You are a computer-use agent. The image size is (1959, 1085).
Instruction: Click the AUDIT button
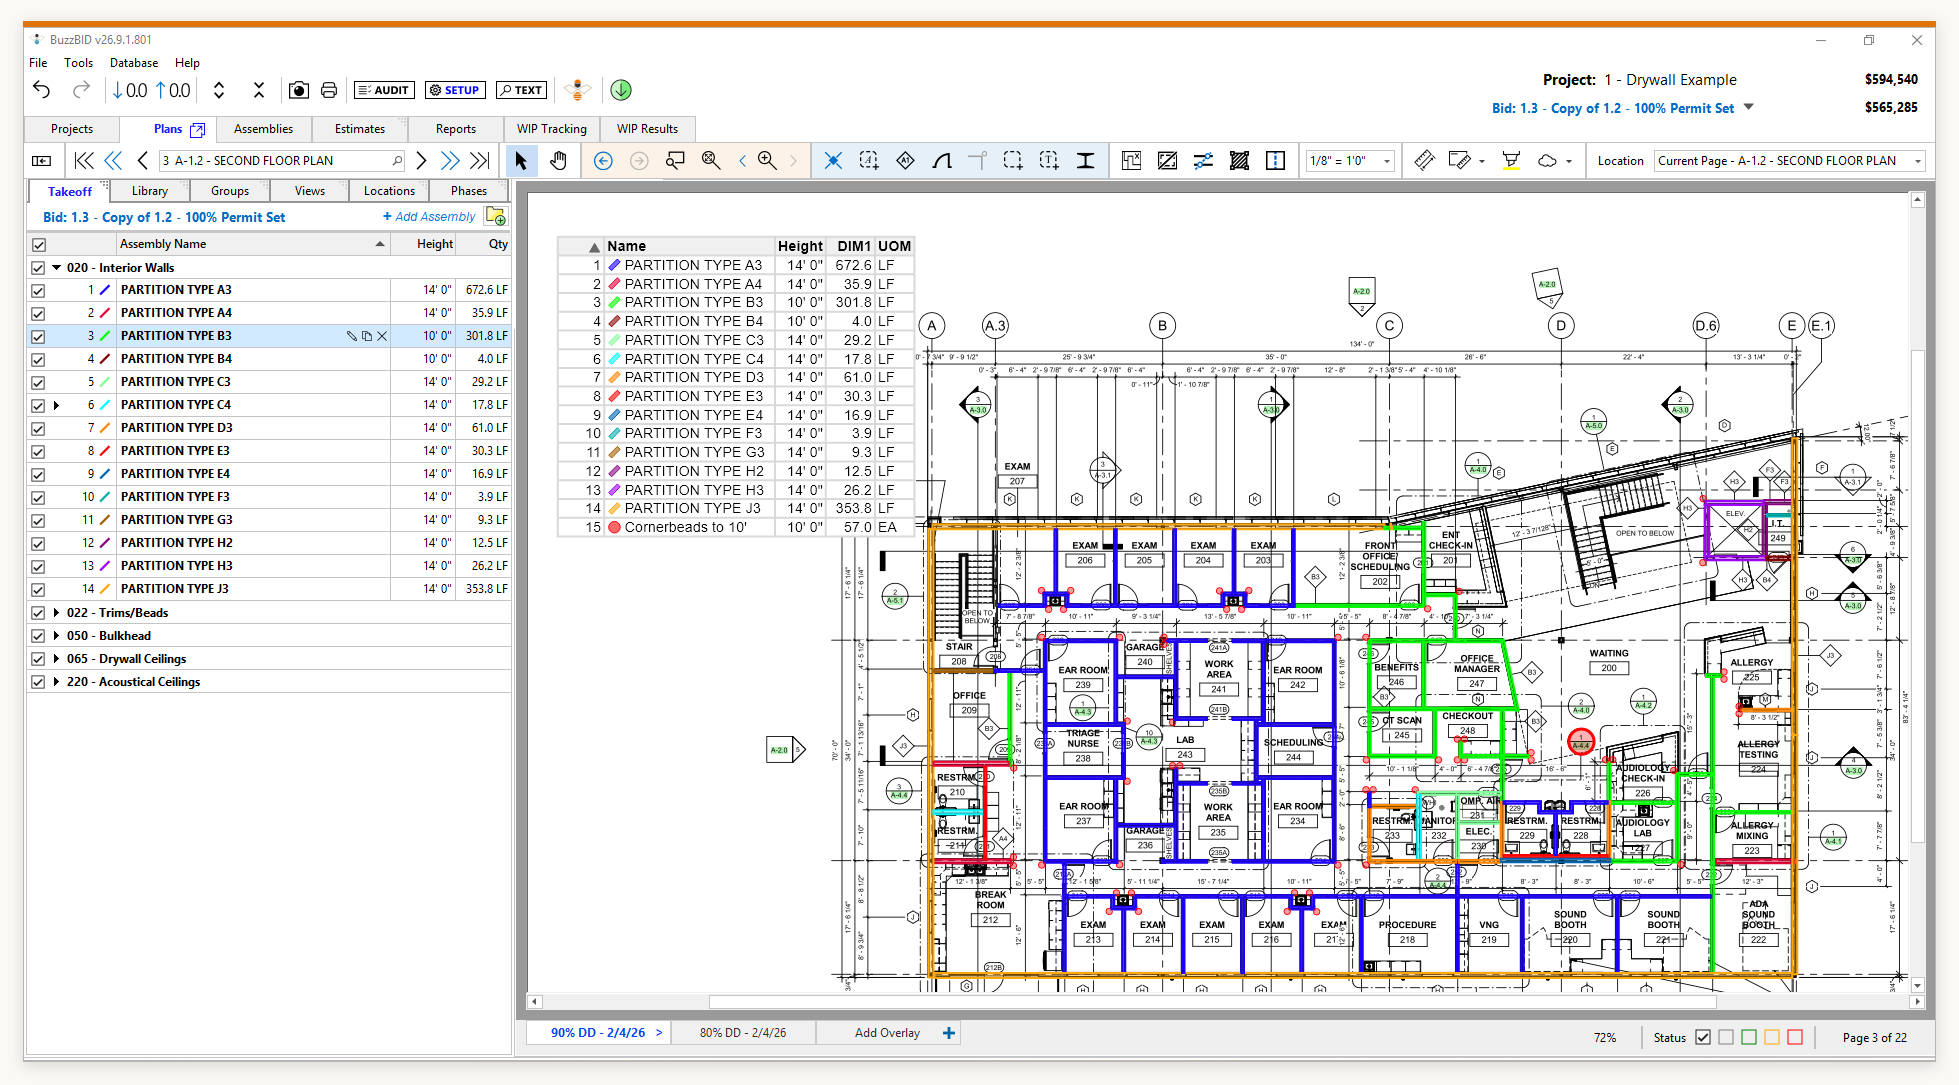(383, 90)
